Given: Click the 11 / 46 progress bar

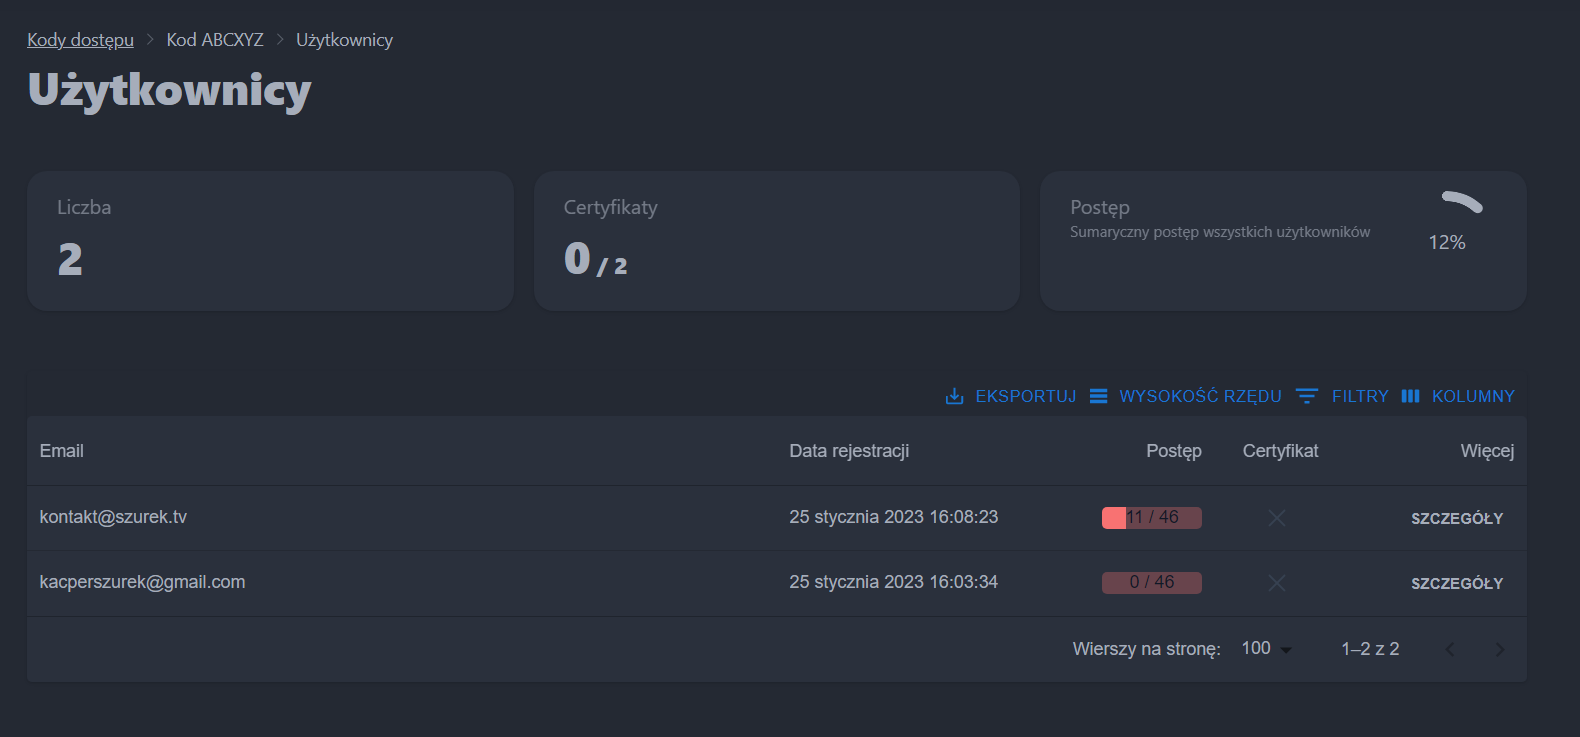Looking at the screenshot, I should click(1151, 518).
